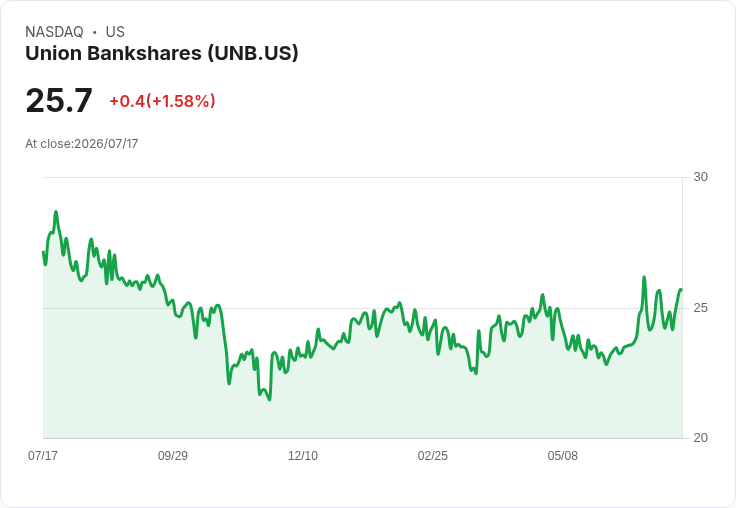The height and width of the screenshot is (508, 736).
Task: Click the lowest trough of the price line
Action: [x=269, y=400]
